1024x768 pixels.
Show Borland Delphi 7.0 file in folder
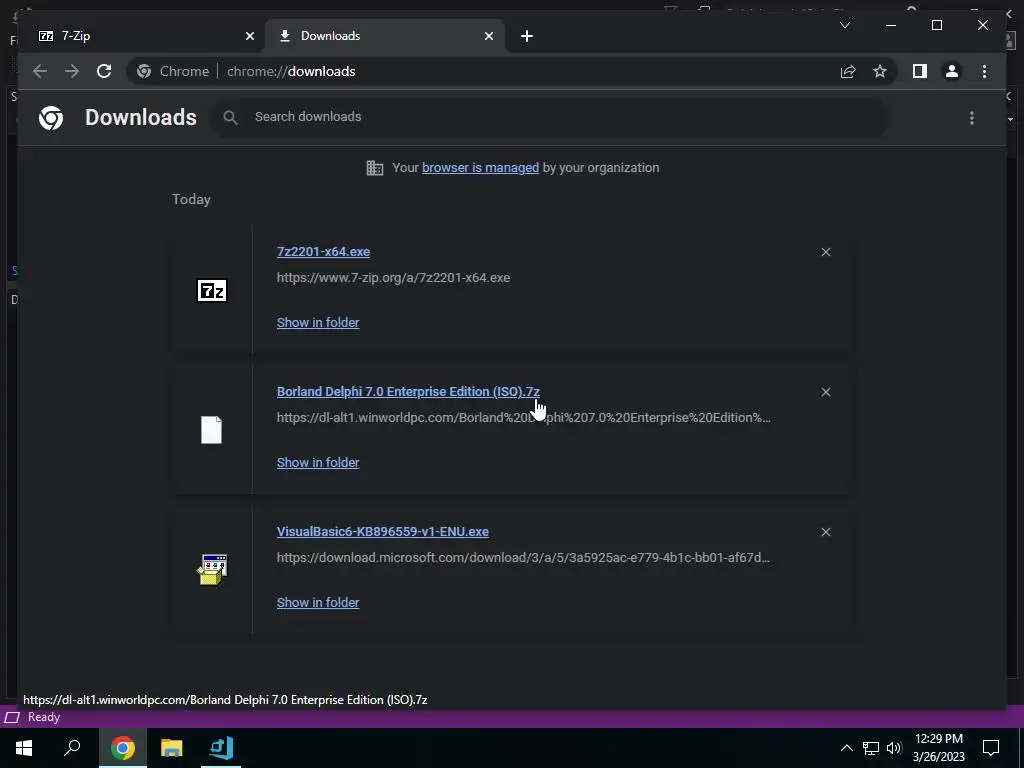pyautogui.click(x=318, y=462)
